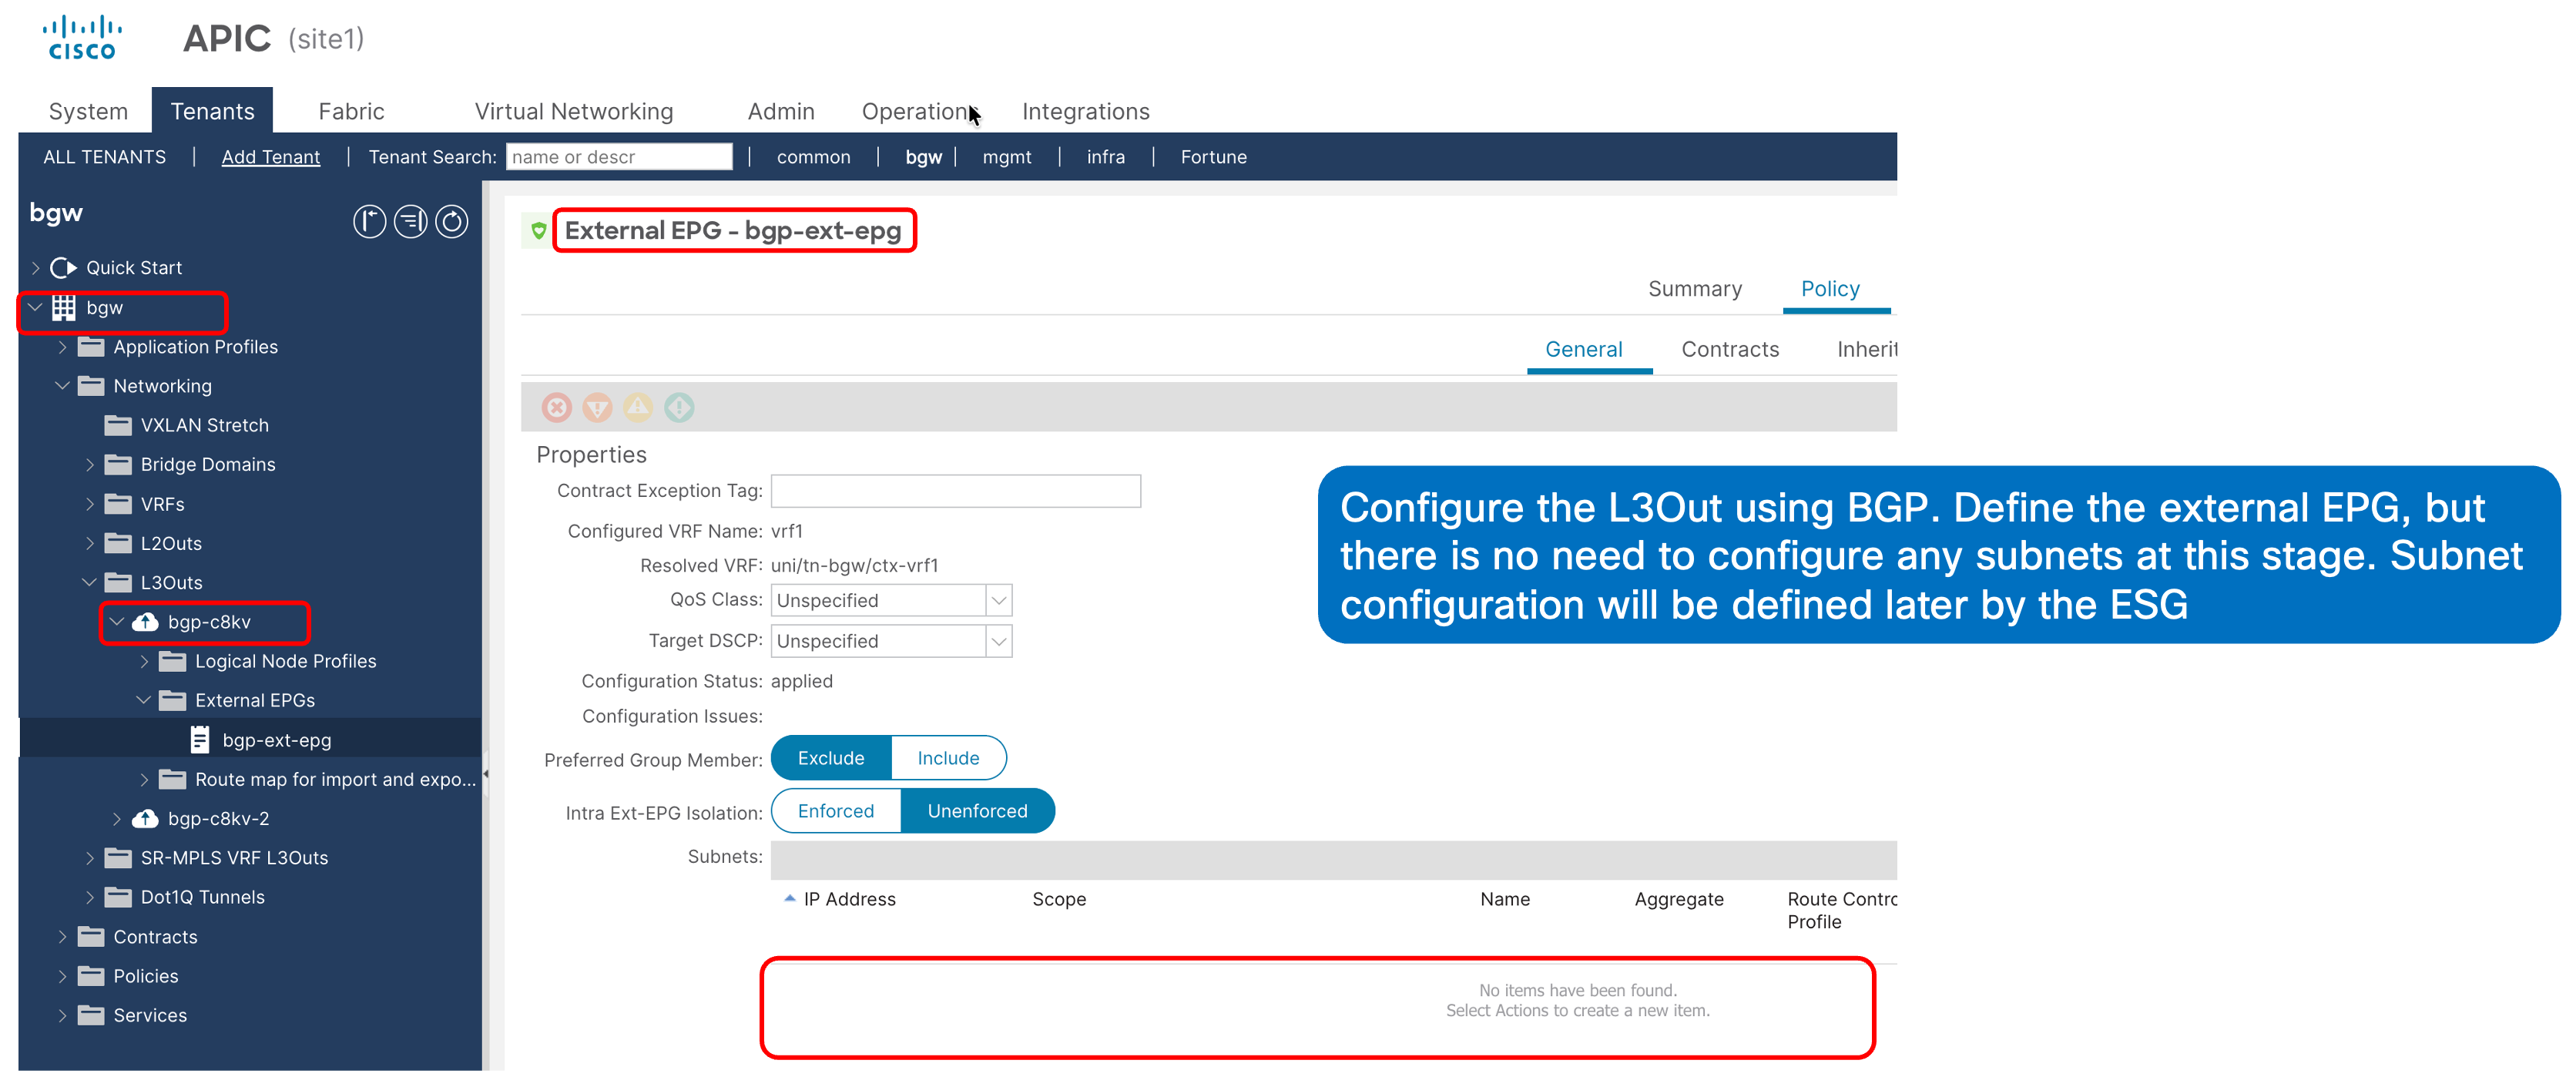Set Preferred Group Member to Exclude
The width and height of the screenshot is (2576, 1077).
(x=831, y=758)
